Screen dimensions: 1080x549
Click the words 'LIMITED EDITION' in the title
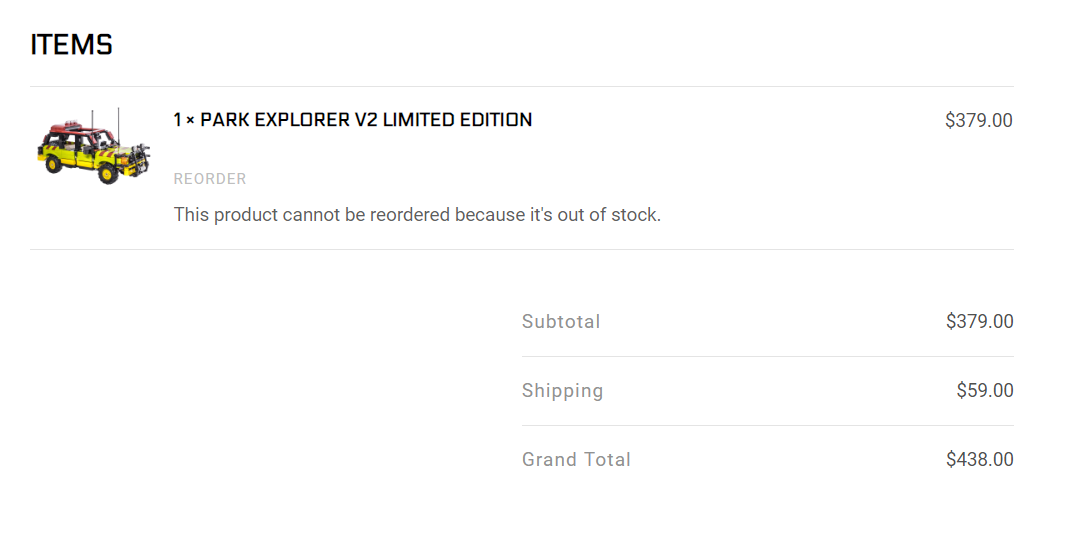coord(457,120)
